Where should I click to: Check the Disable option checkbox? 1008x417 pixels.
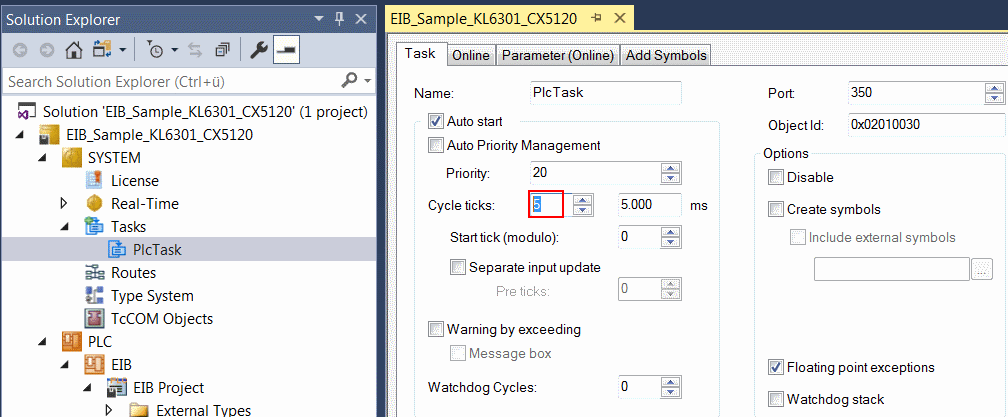tap(777, 177)
